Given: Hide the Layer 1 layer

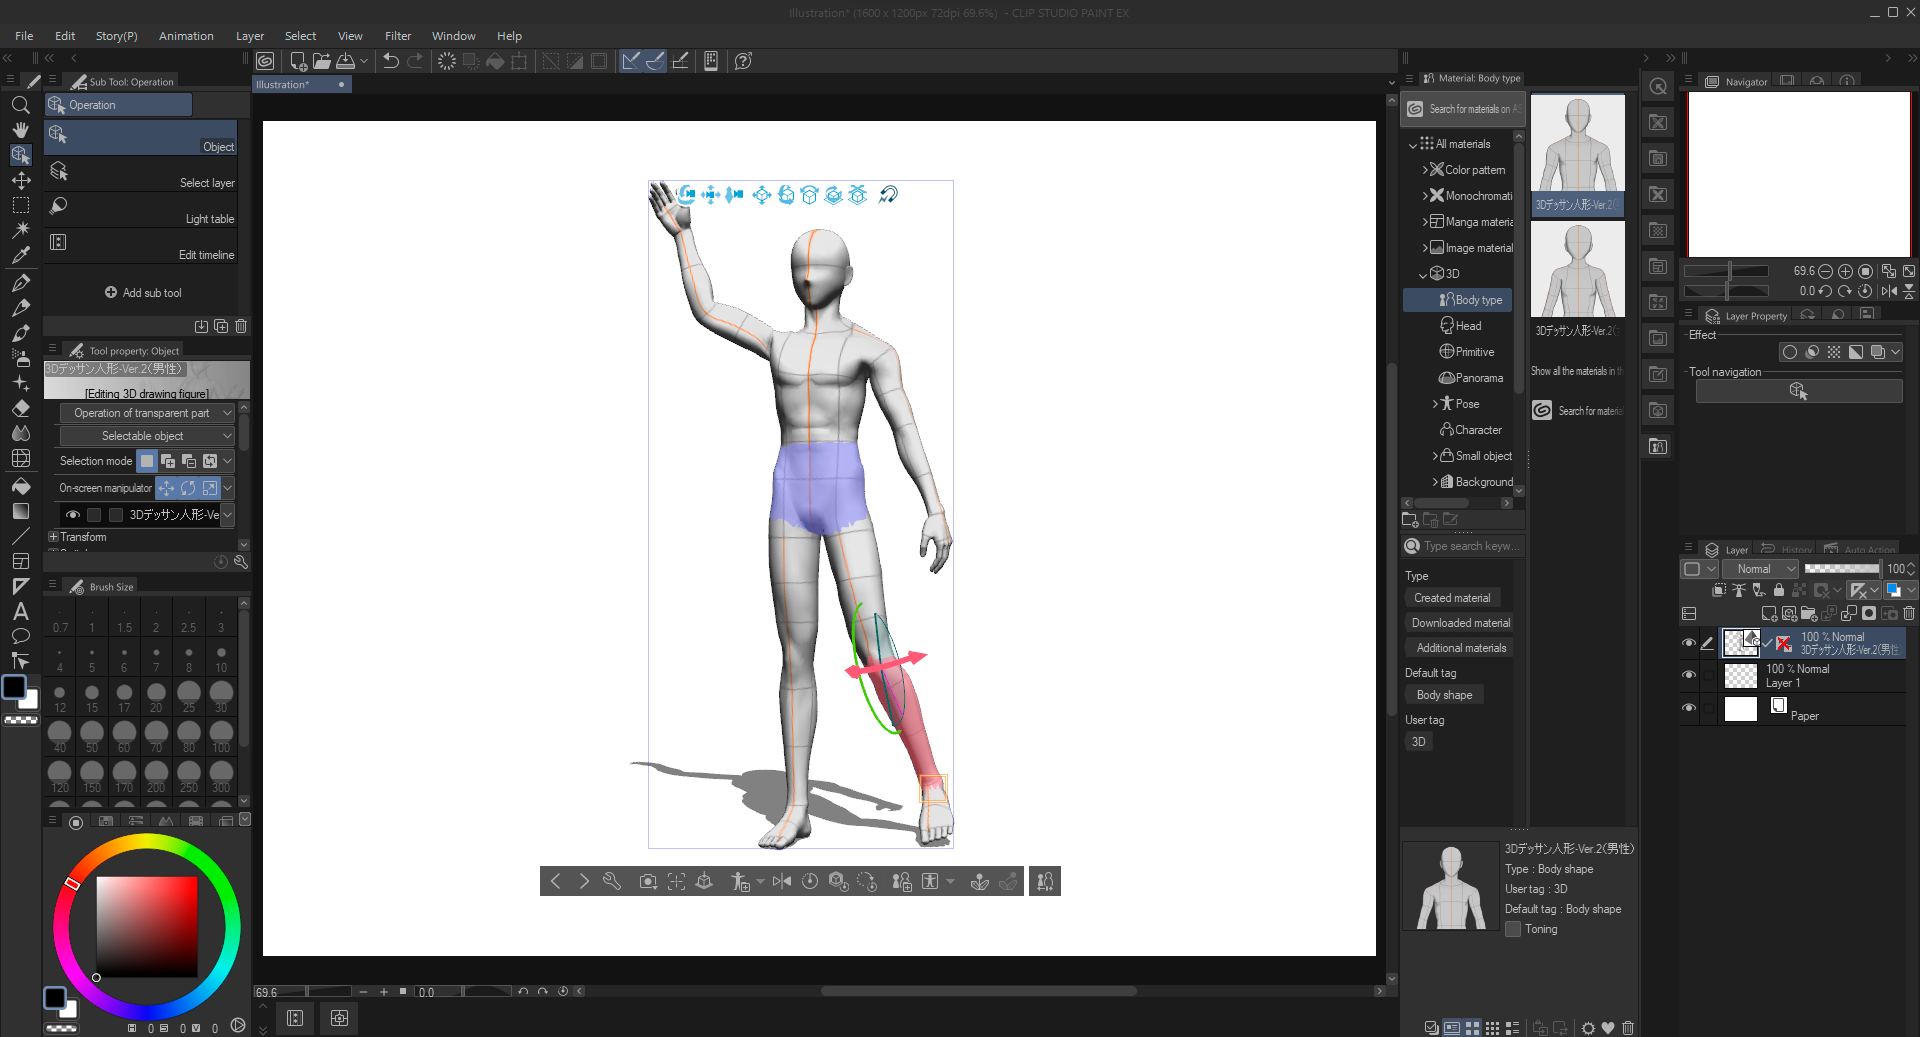Looking at the screenshot, I should click(1689, 675).
